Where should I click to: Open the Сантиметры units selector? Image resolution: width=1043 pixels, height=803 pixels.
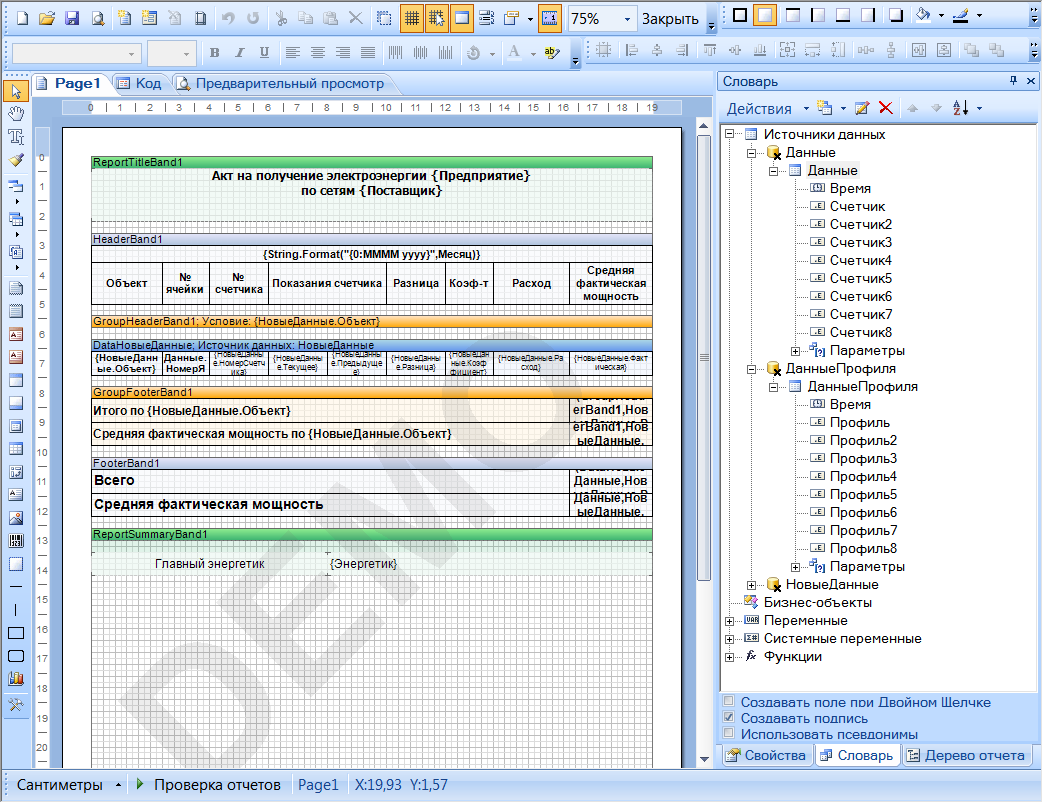point(67,785)
